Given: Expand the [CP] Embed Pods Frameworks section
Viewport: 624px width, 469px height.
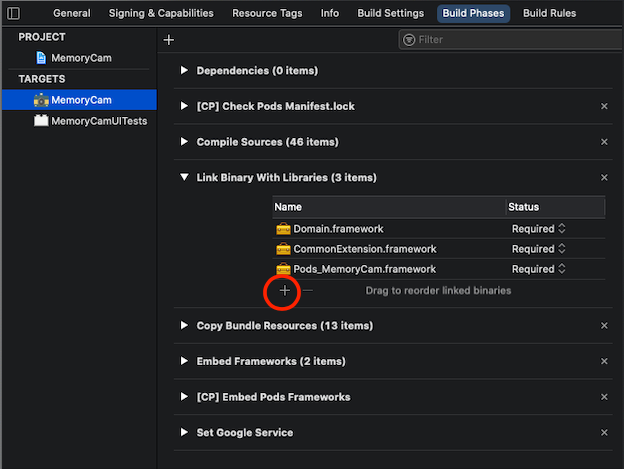Looking at the screenshot, I should tap(184, 397).
